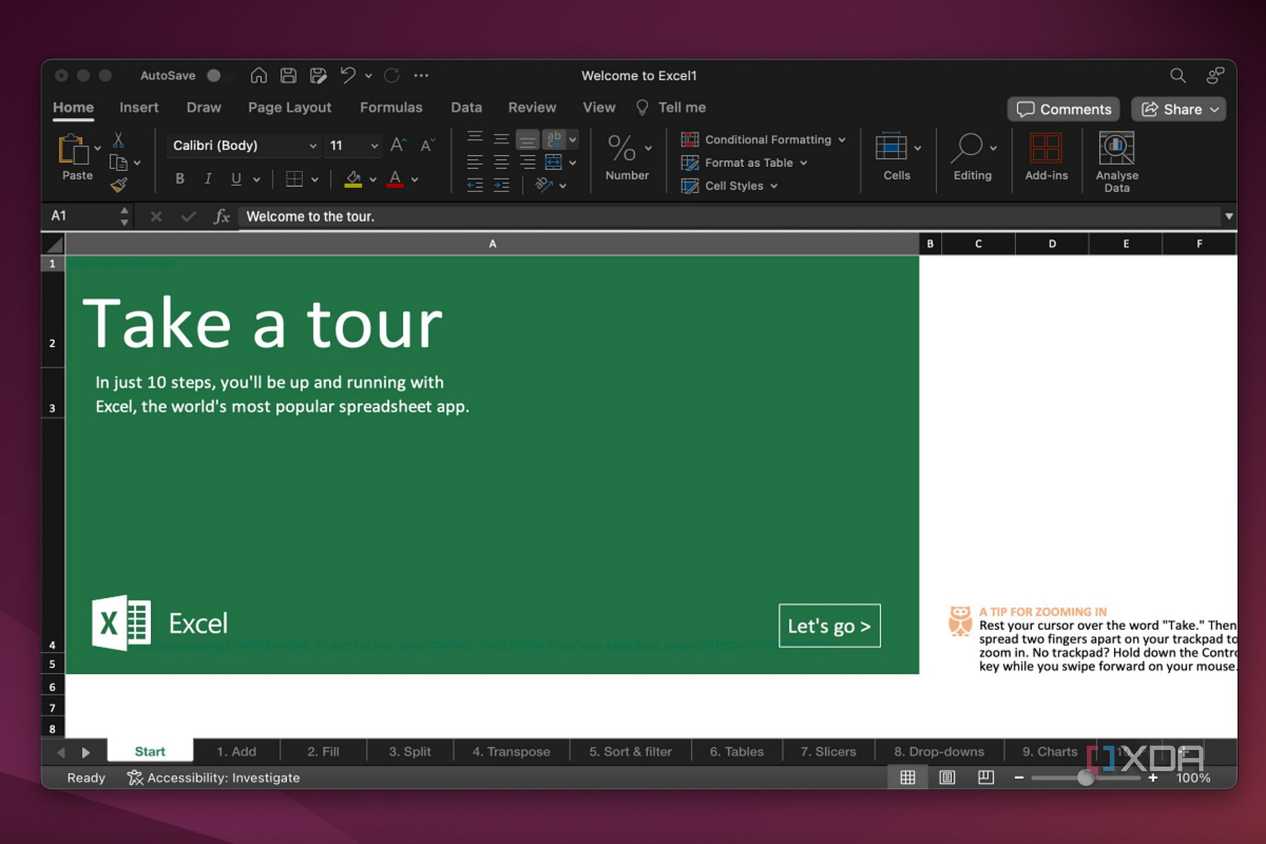1266x844 pixels.
Task: Undo the last action
Action: (347, 75)
